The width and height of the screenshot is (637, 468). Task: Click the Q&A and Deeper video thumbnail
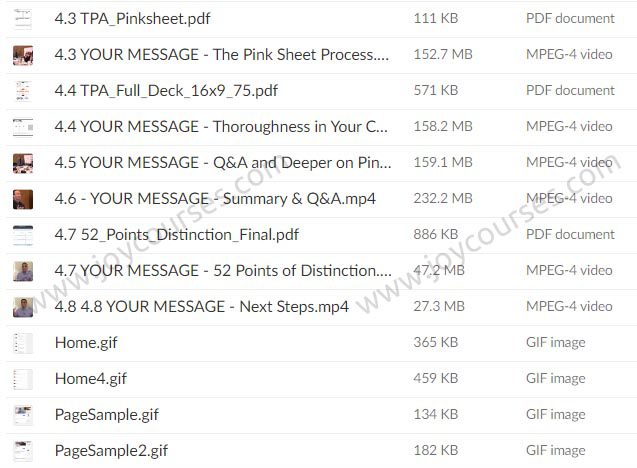click(23, 163)
